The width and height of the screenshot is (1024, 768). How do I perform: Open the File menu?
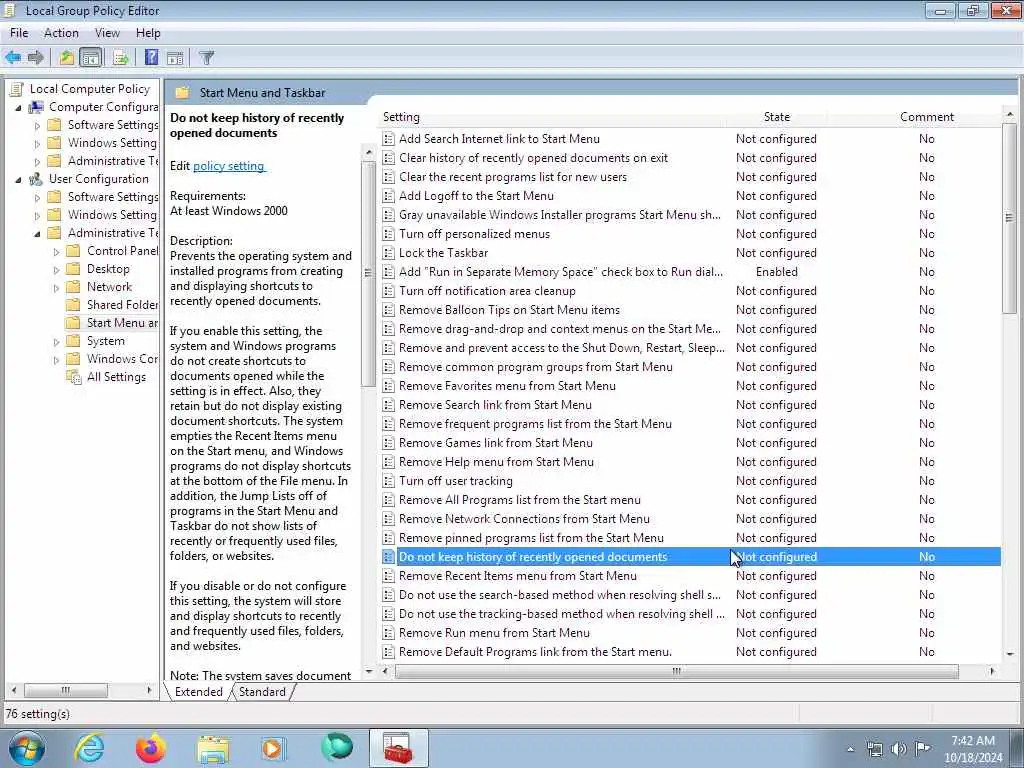tap(19, 33)
